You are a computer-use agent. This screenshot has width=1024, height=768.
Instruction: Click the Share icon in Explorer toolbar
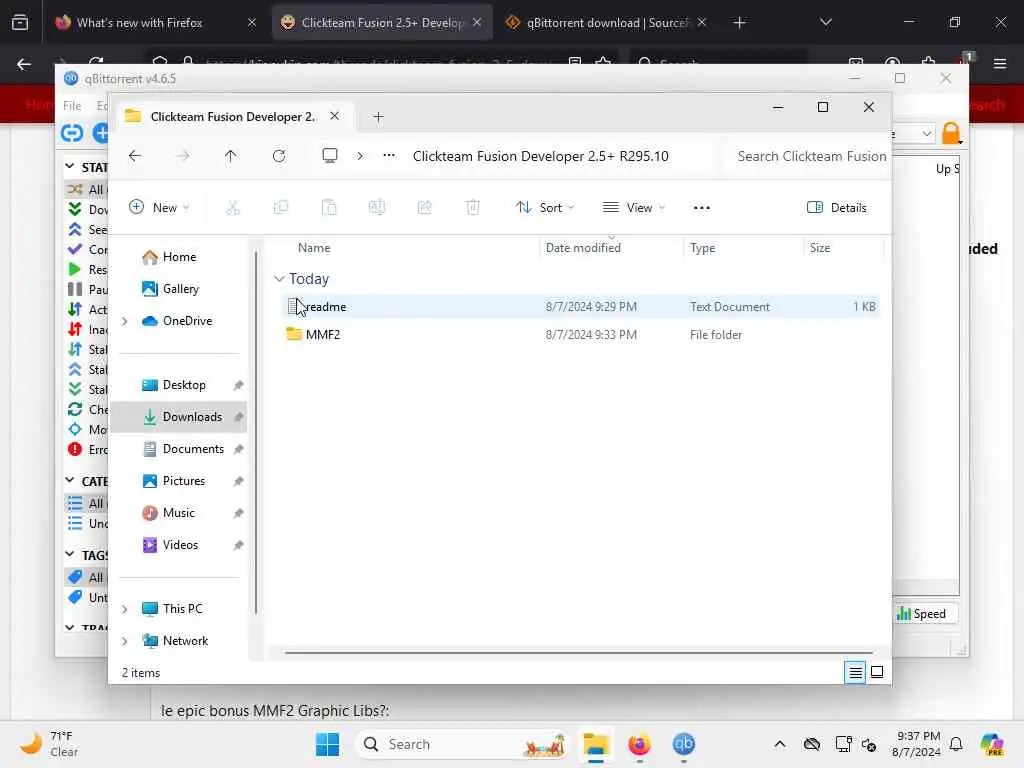pos(424,208)
